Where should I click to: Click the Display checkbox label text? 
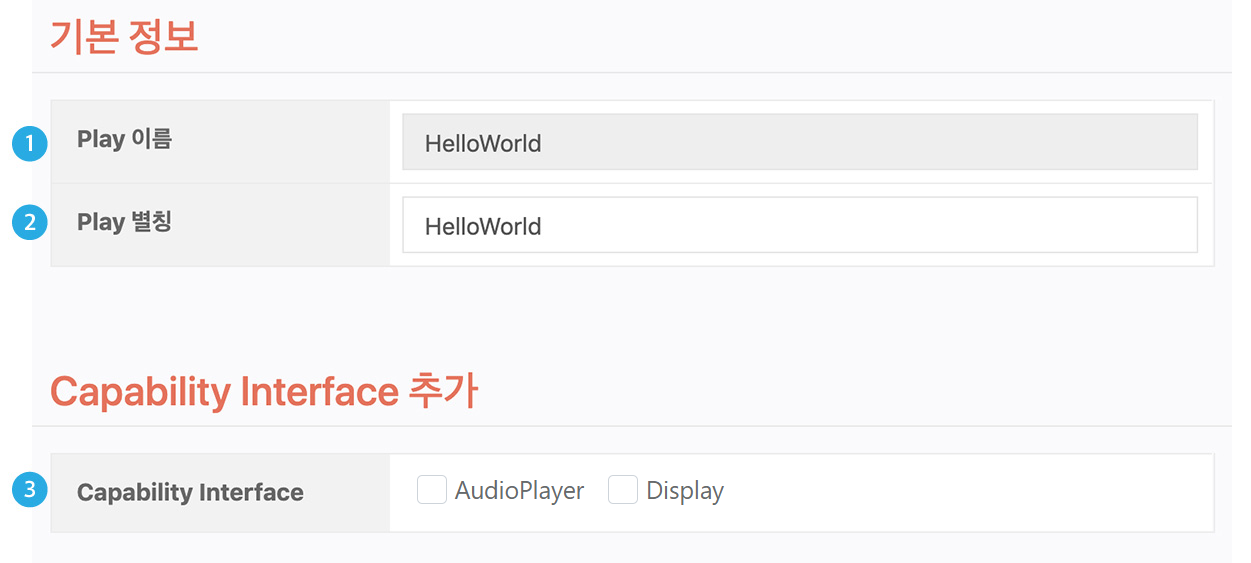click(685, 491)
